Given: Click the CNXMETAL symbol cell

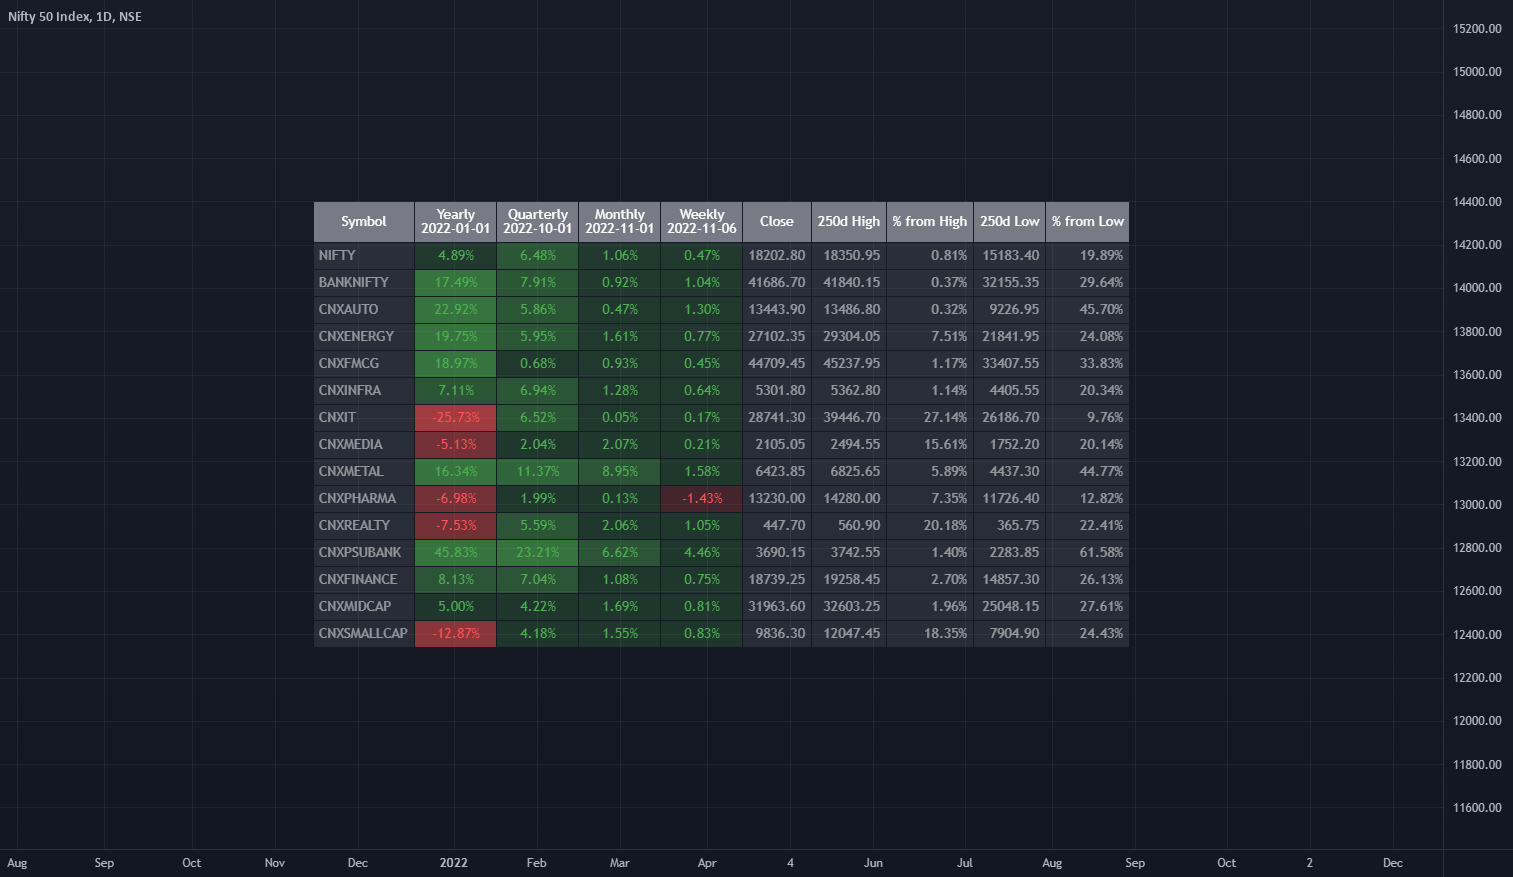Looking at the screenshot, I should pos(364,472).
